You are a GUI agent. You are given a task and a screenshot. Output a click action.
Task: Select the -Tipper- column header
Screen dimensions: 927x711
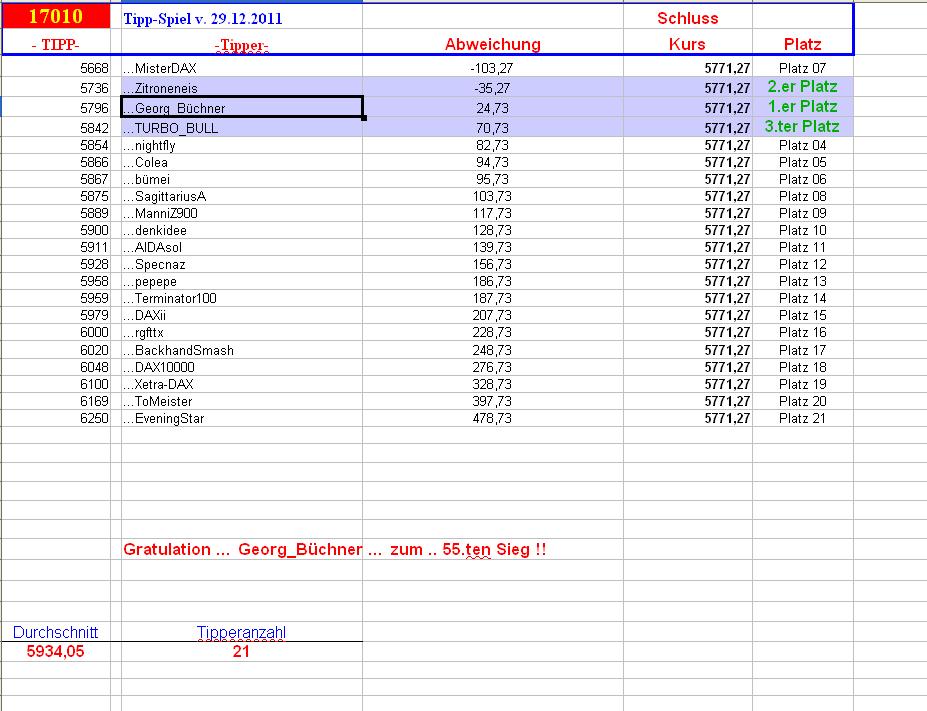(x=240, y=44)
